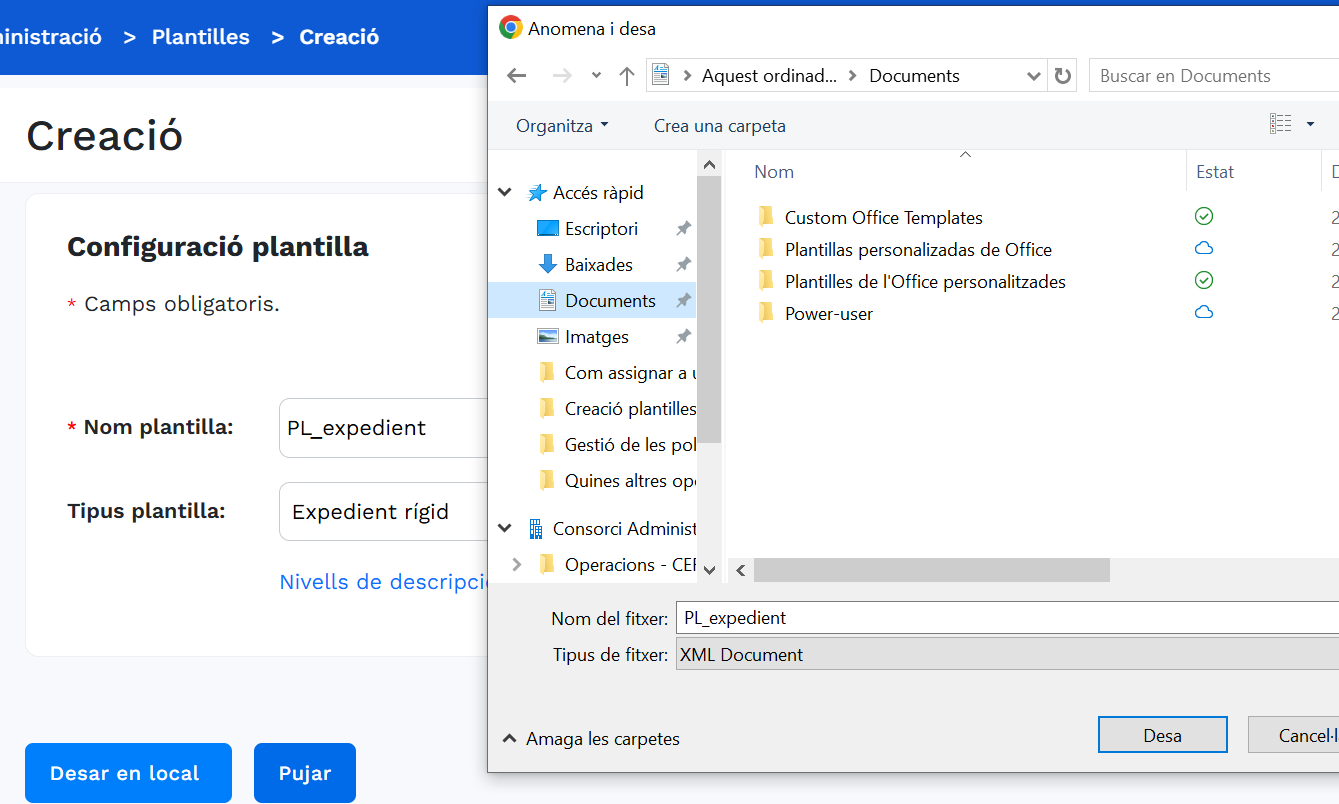
Task: Open the Tipus plantilla dropdown
Action: [383, 512]
